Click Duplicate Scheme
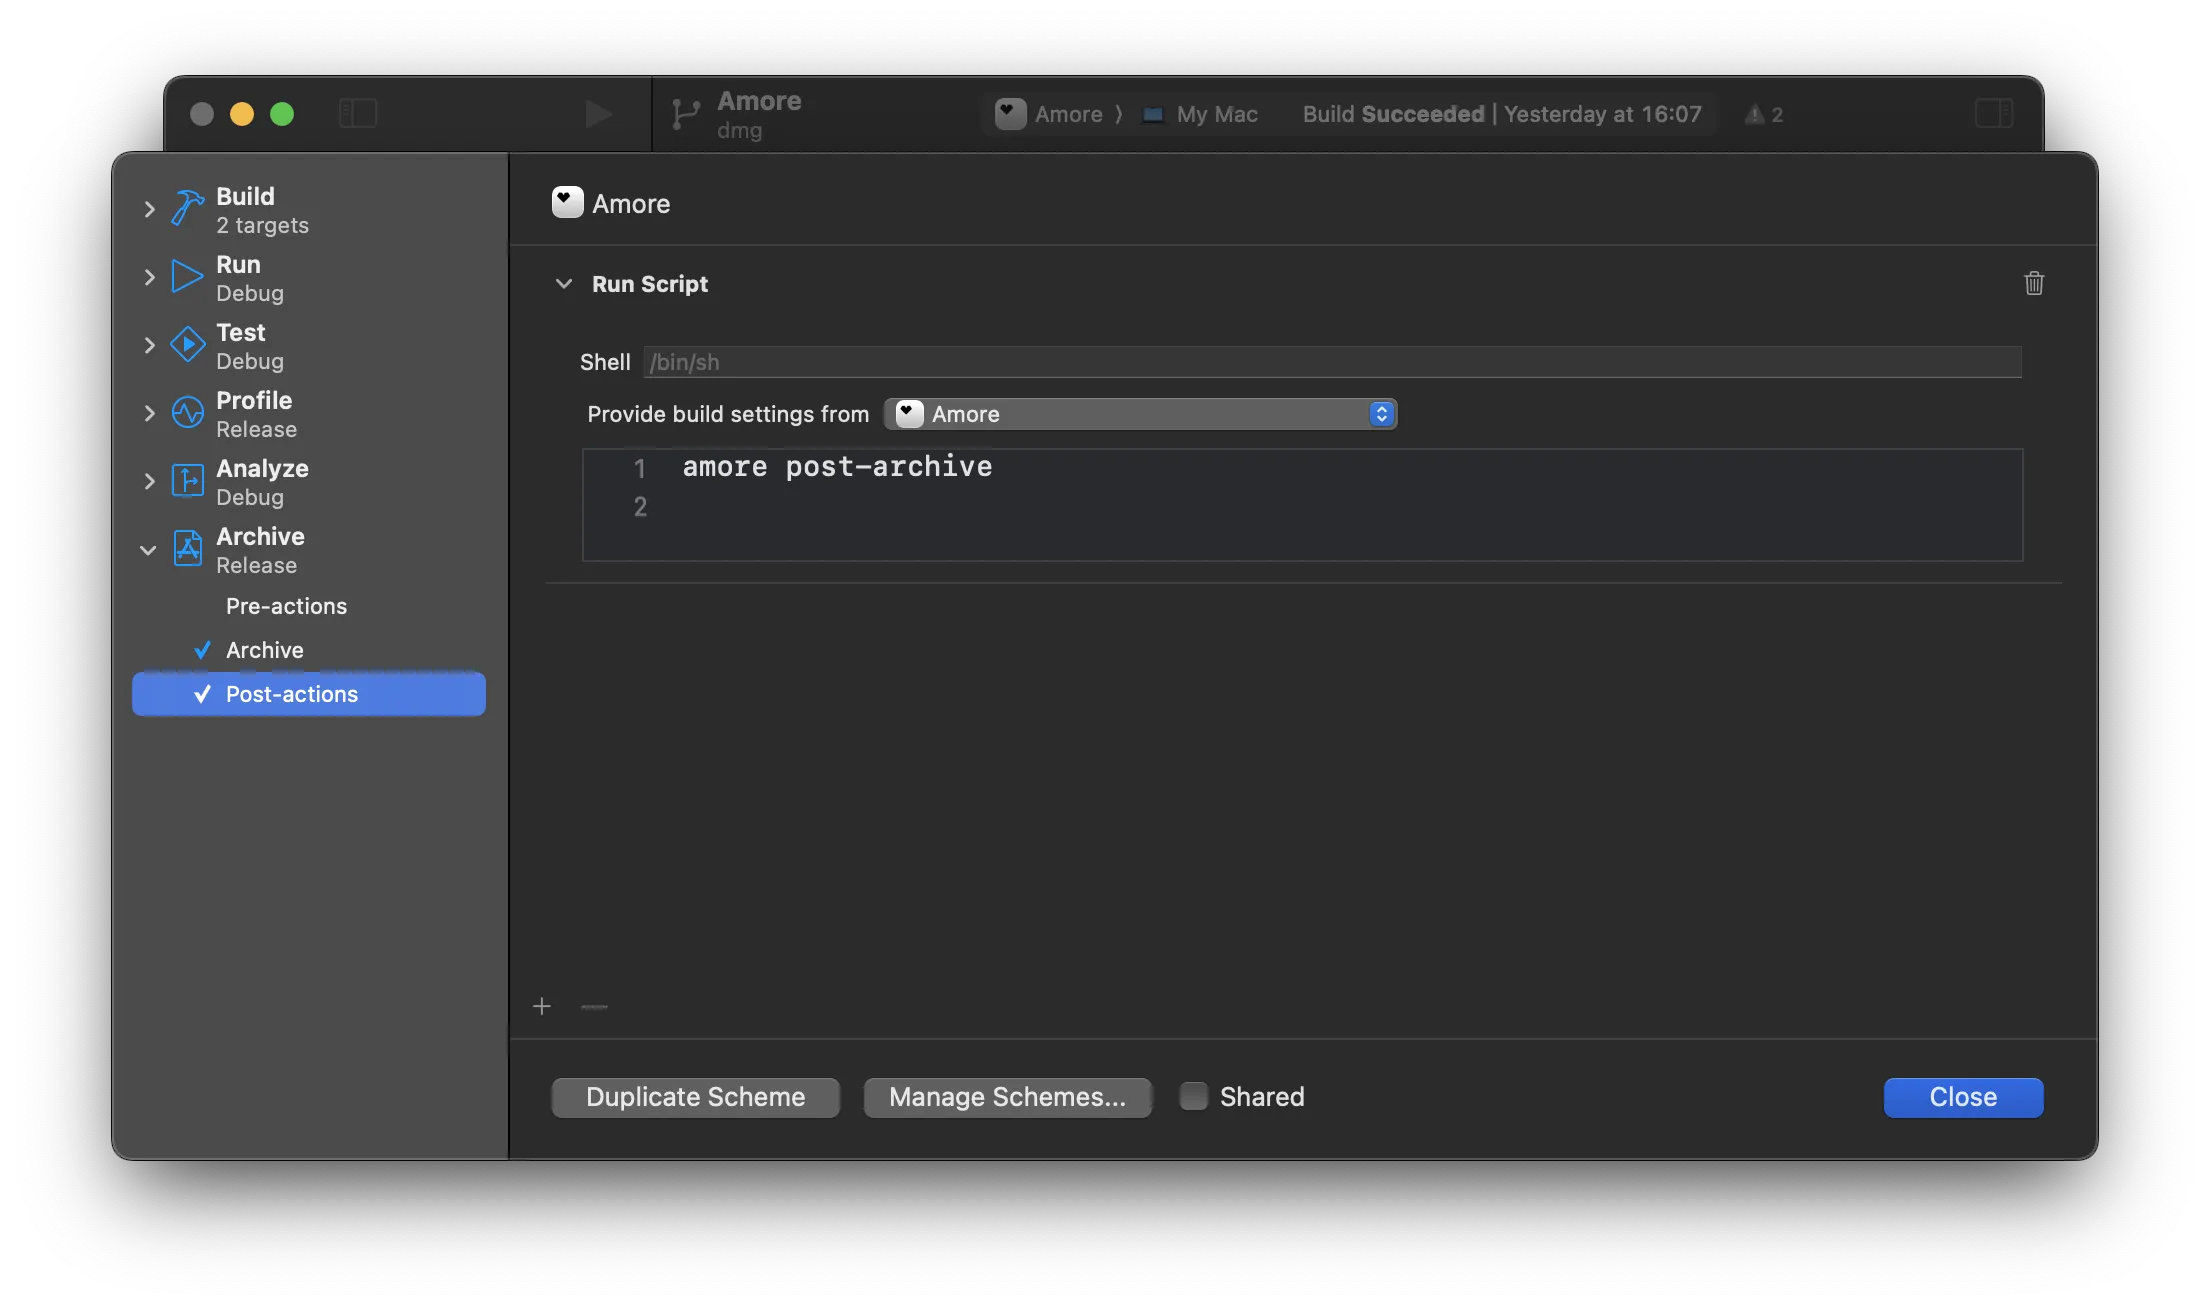The width and height of the screenshot is (2210, 1308). [694, 1097]
